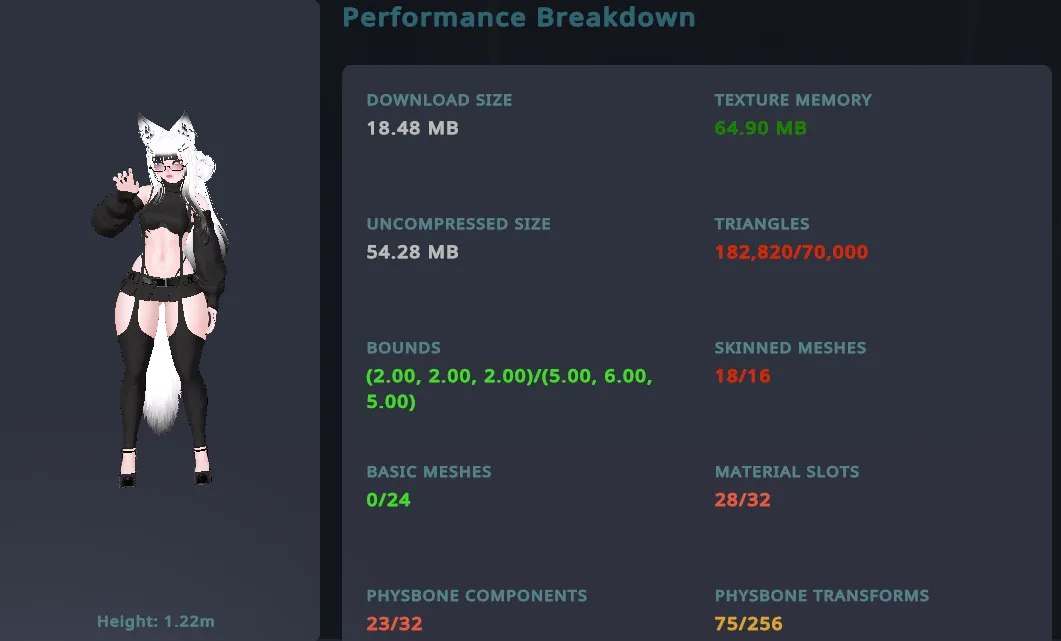
Task: Click the 75/256 PhysBone transforms value
Action: tap(748, 623)
